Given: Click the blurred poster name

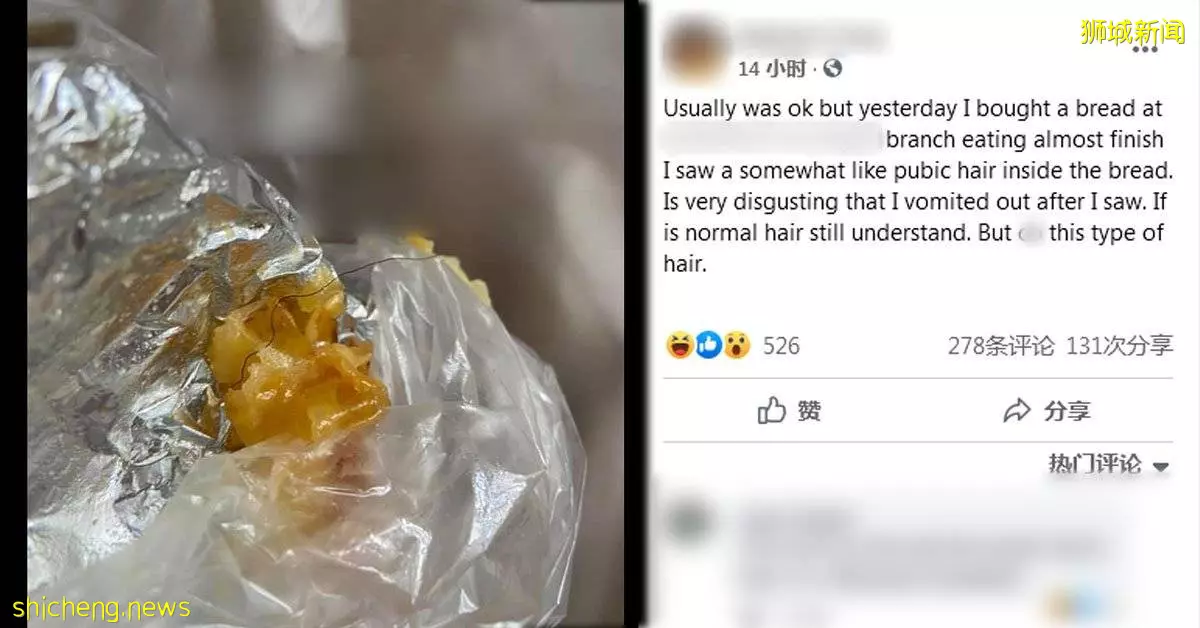Looking at the screenshot, I should (812, 37).
